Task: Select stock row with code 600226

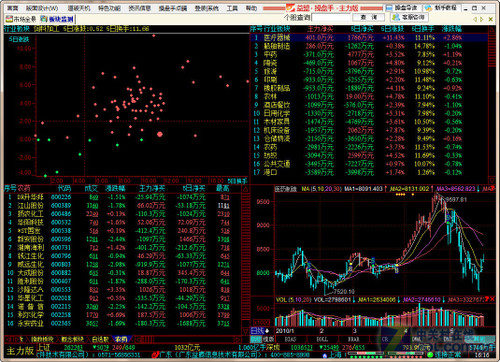Action: pos(122,197)
